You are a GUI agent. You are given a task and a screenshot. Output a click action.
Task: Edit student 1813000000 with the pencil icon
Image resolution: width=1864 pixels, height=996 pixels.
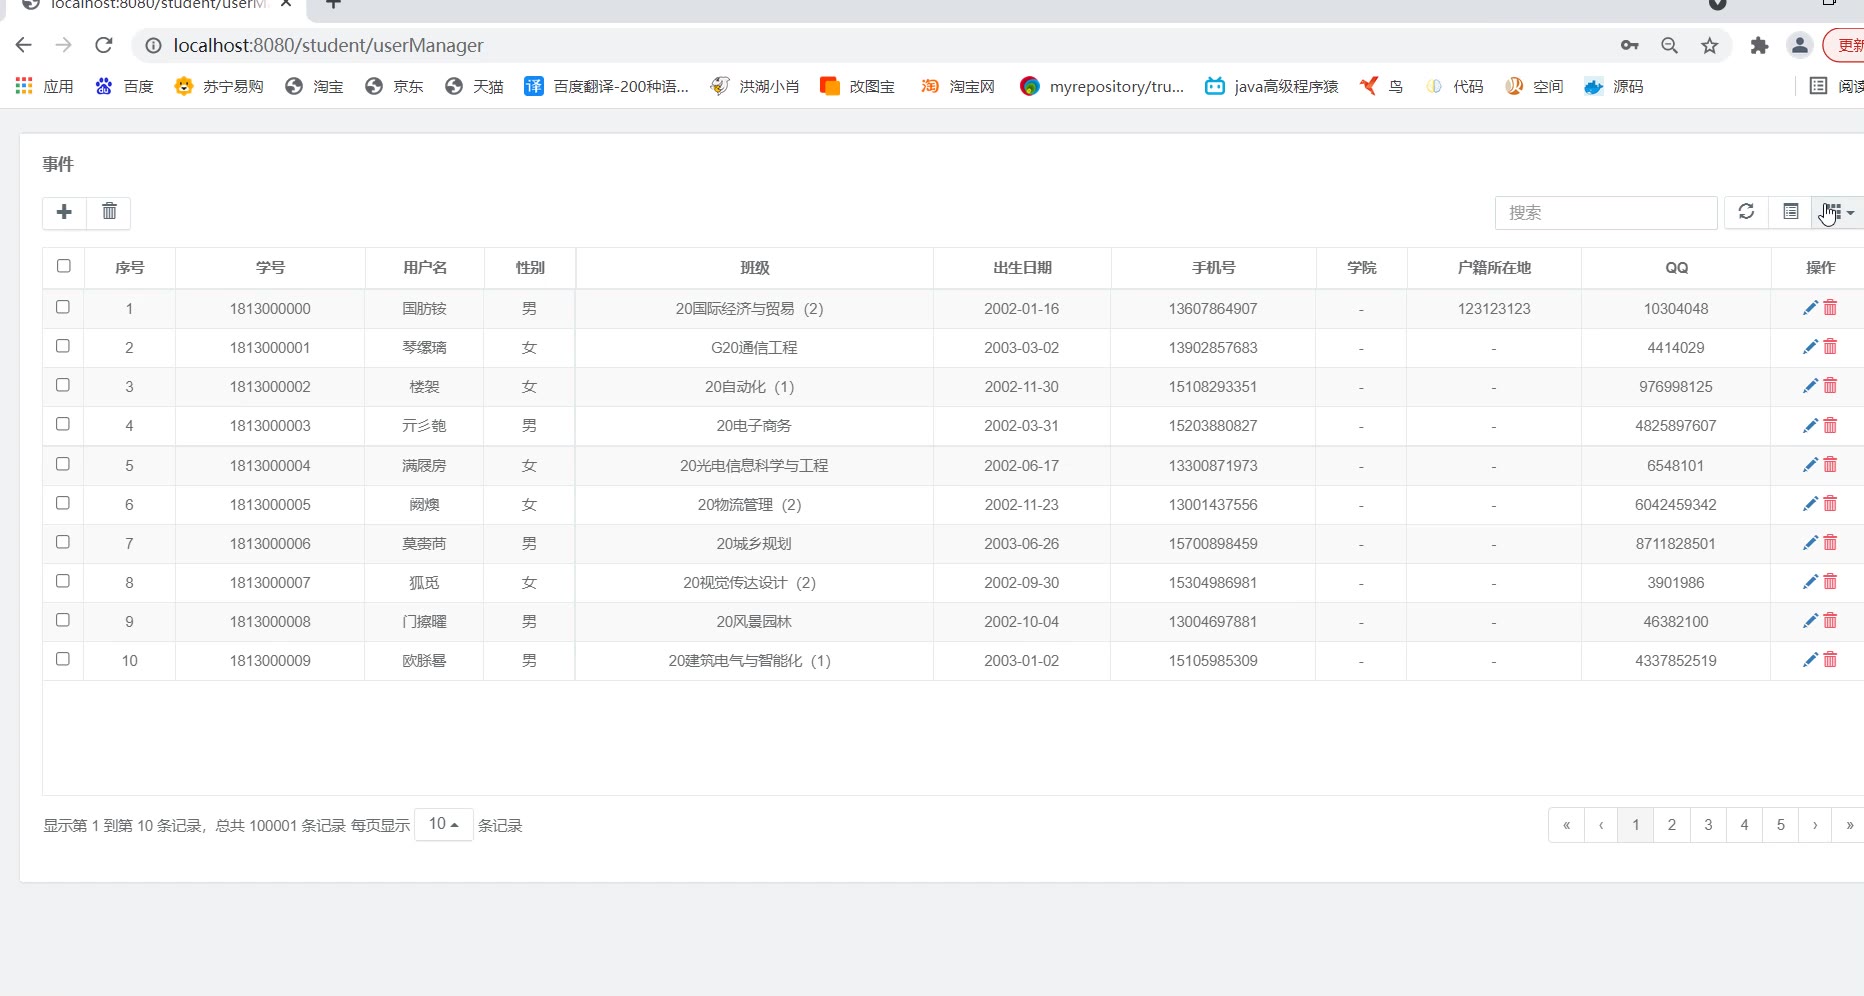click(1809, 308)
